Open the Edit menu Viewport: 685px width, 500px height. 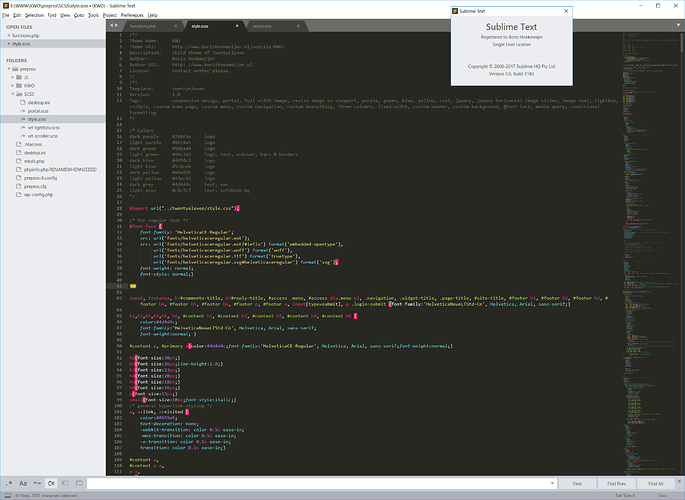pyautogui.click(x=17, y=15)
